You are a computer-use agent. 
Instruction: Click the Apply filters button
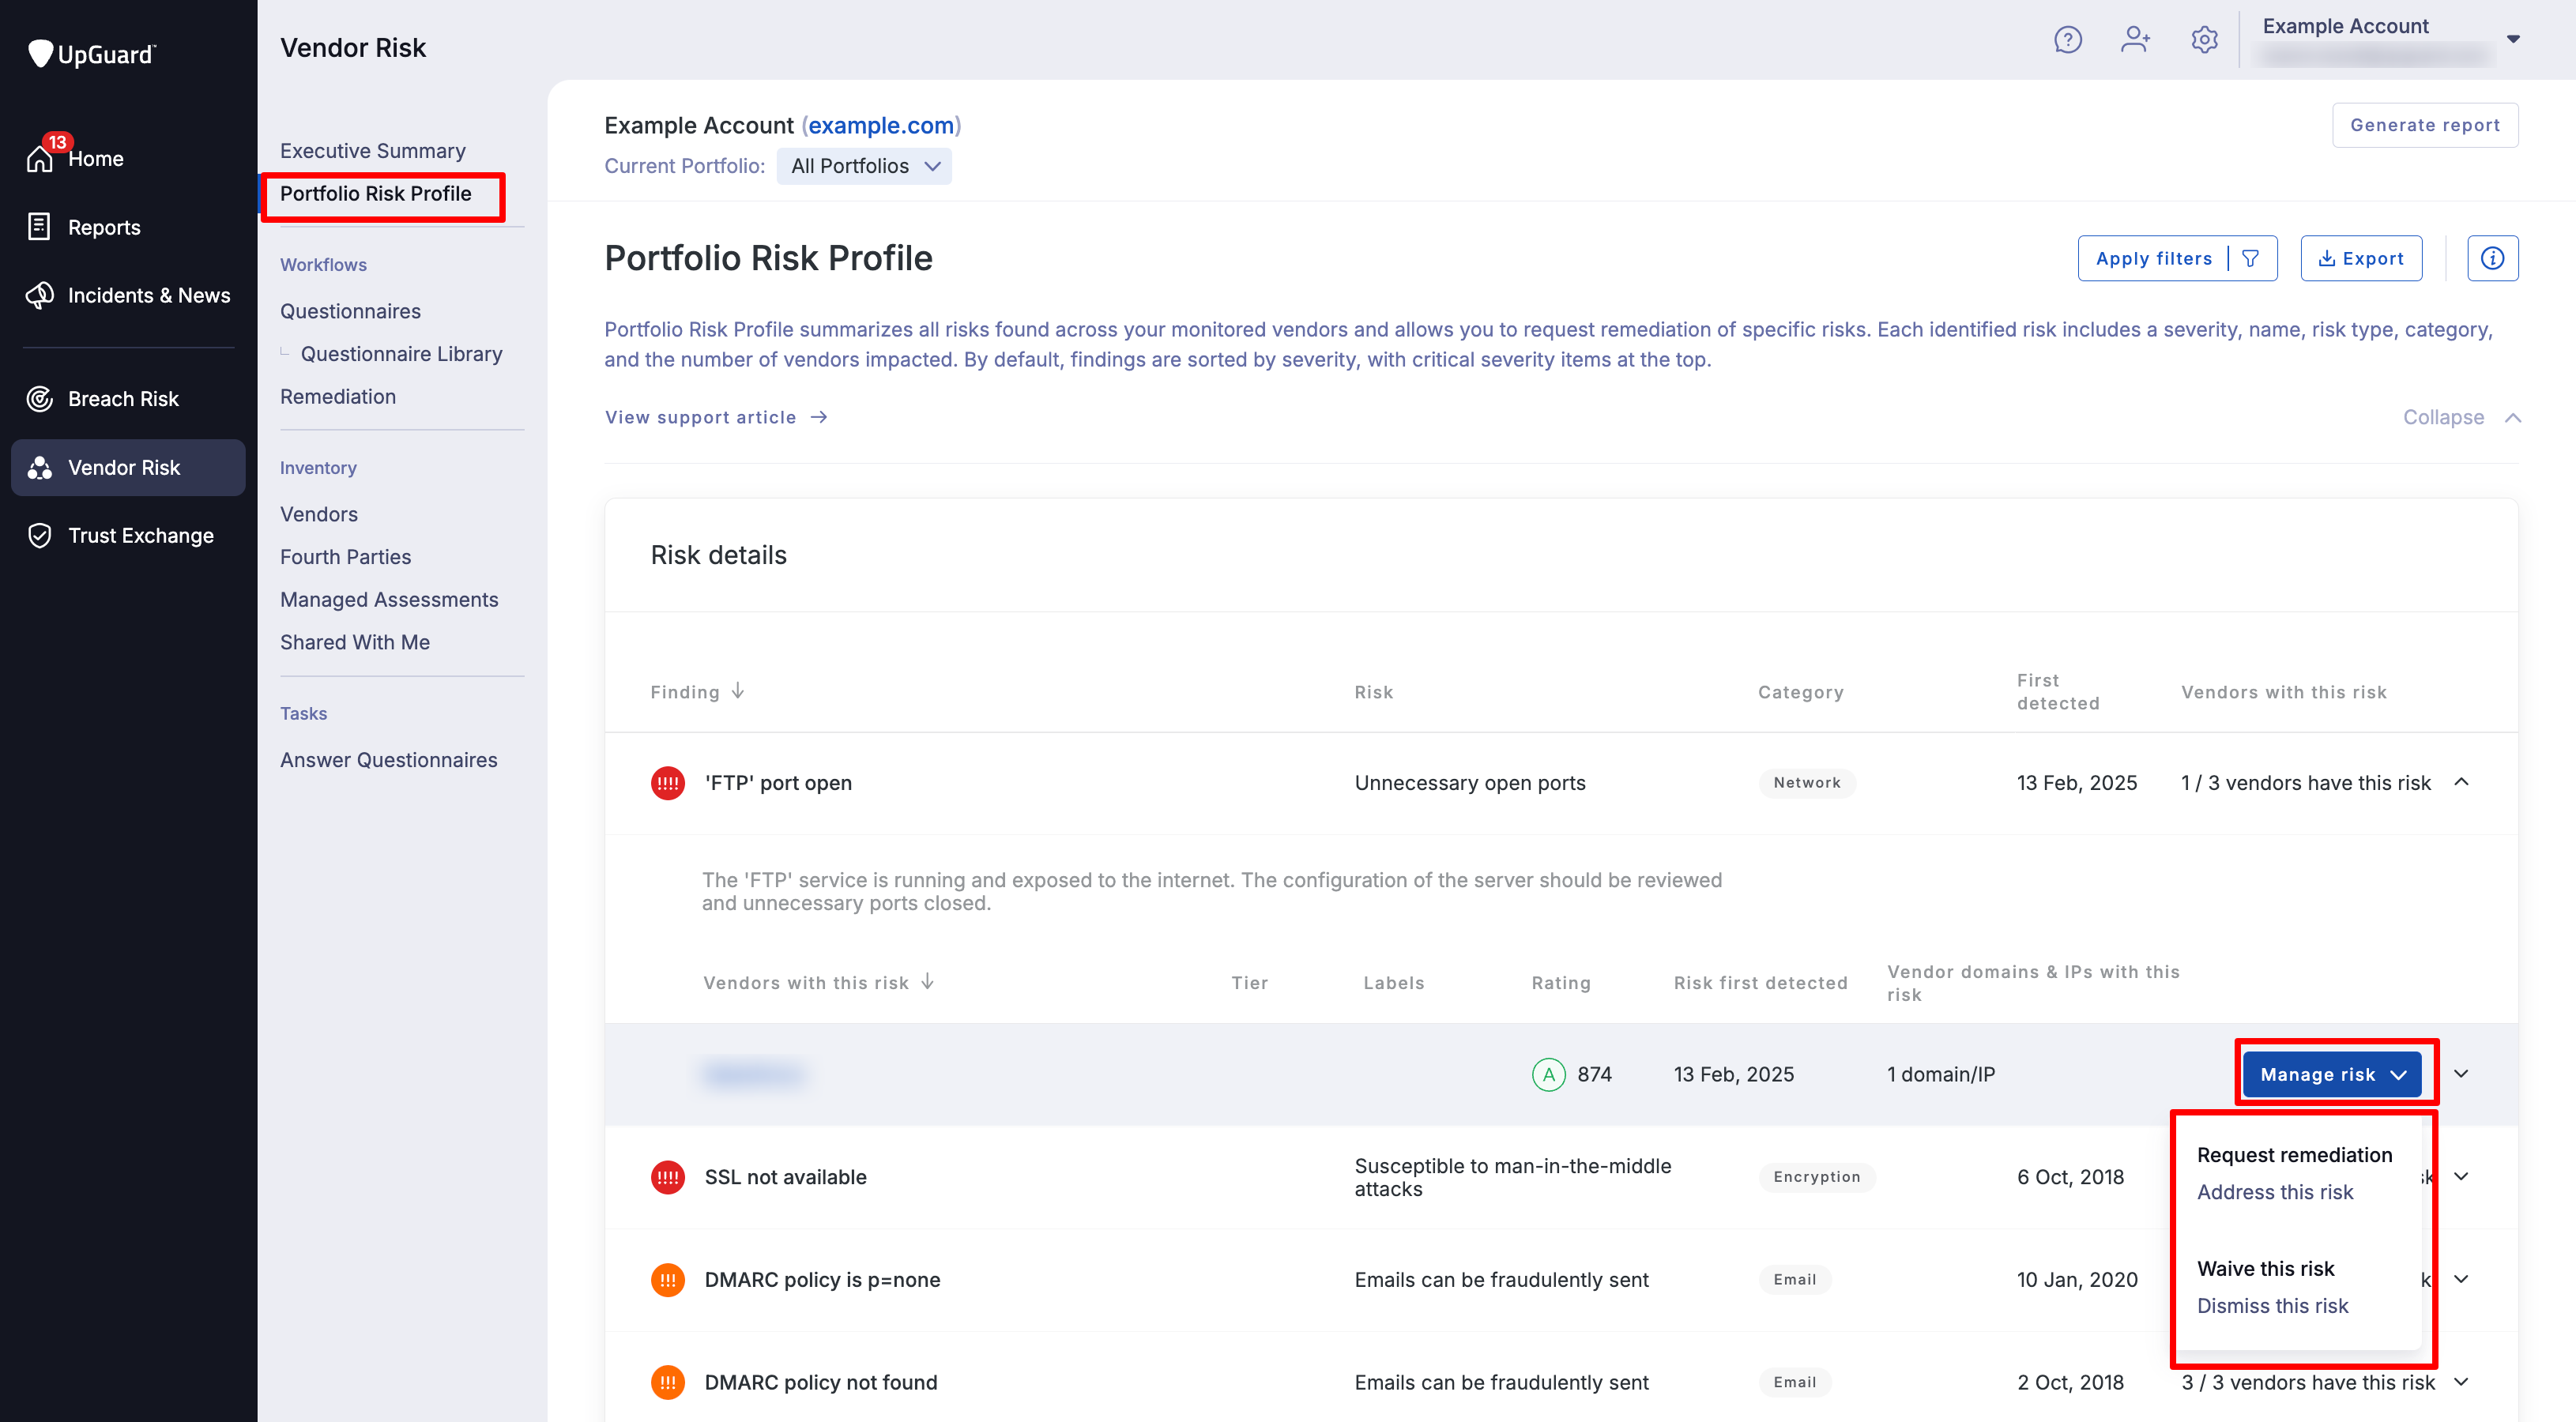[2177, 259]
